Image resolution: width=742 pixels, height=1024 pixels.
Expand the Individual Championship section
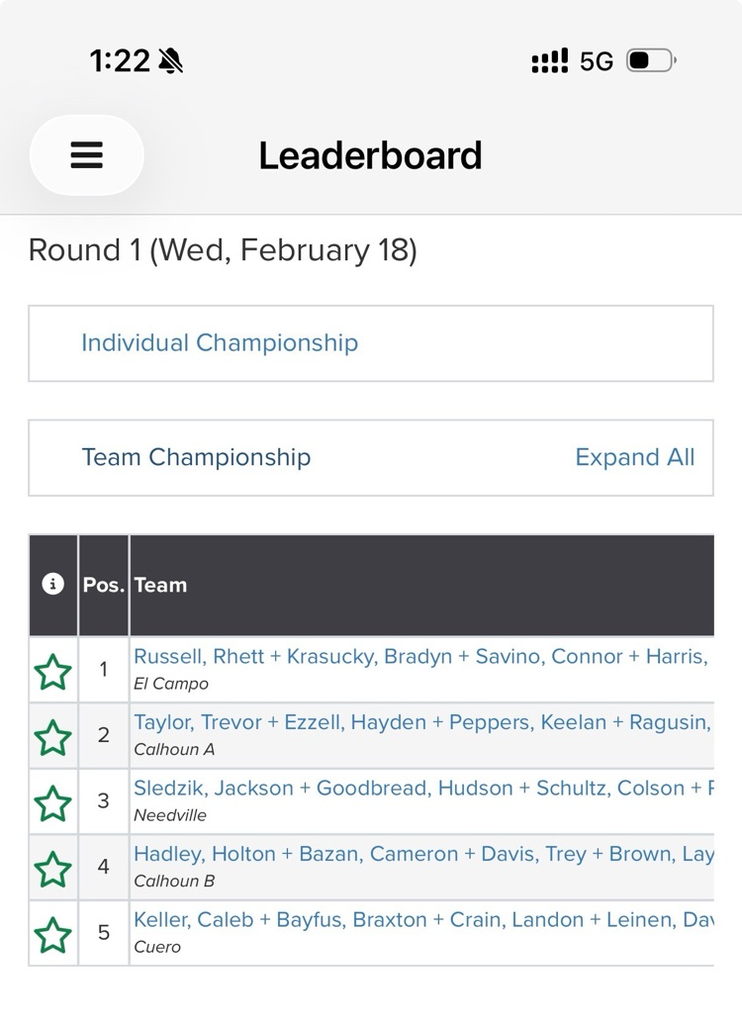[219, 343]
